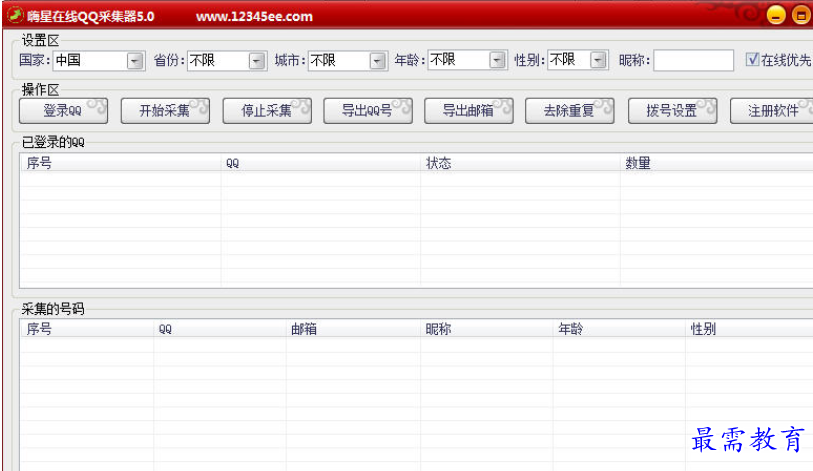Screen dimensions: 813x471
Task: Click the green app logo in title bar
Action: tap(15, 15)
